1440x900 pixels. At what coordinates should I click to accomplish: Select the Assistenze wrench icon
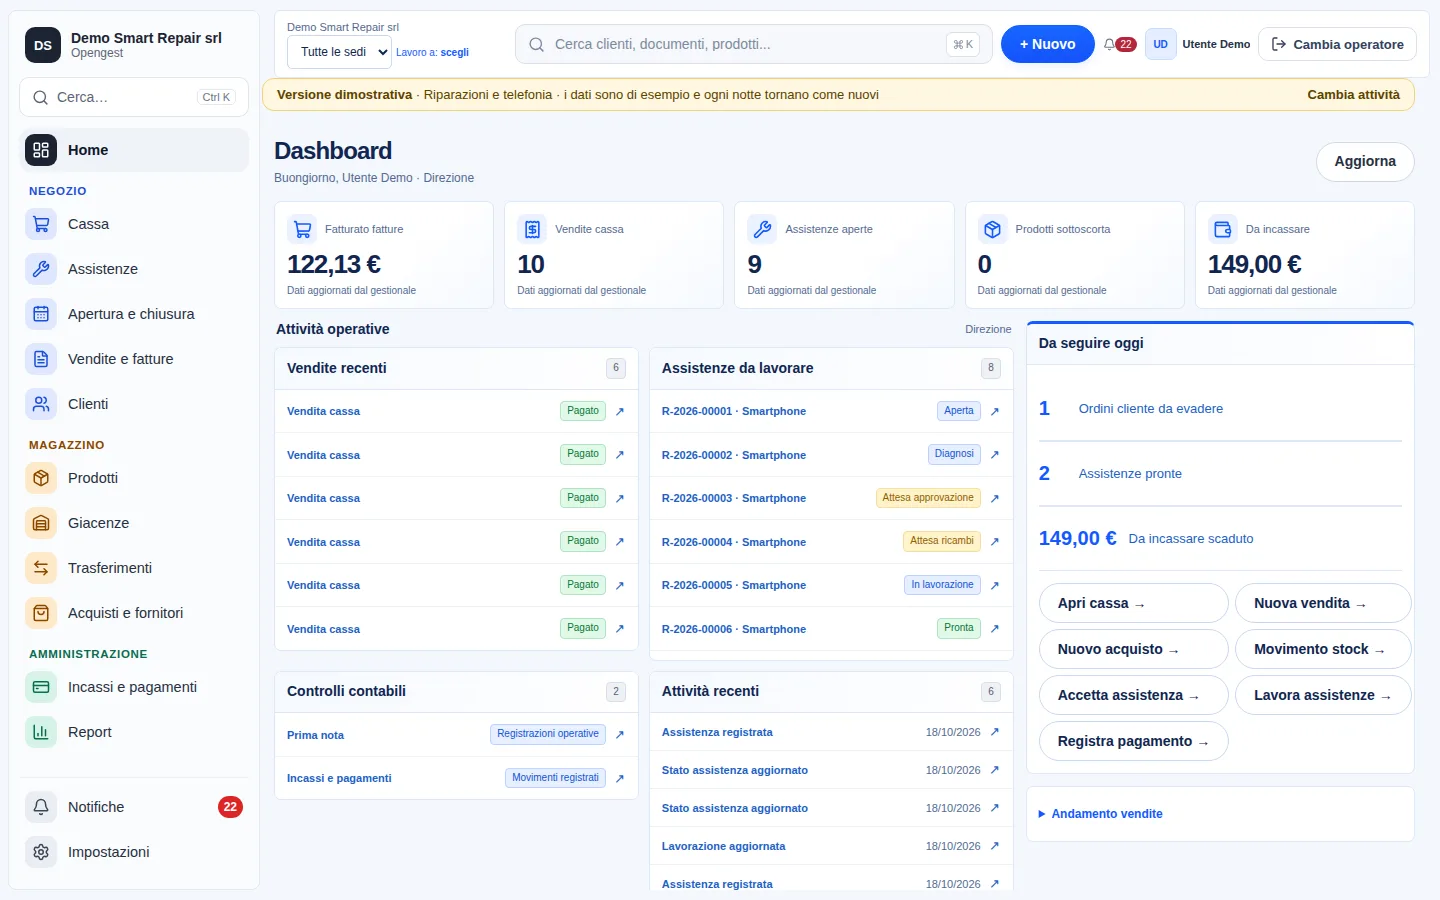click(x=41, y=269)
